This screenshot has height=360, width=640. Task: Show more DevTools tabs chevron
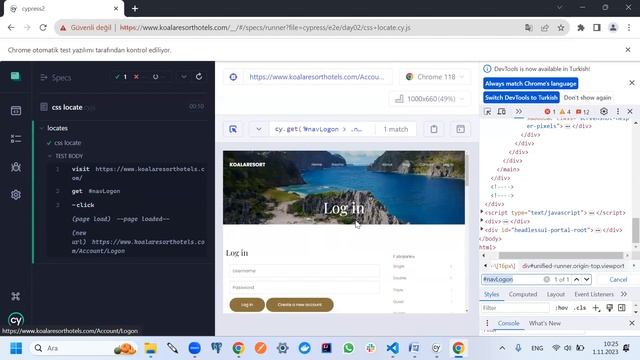(518, 111)
